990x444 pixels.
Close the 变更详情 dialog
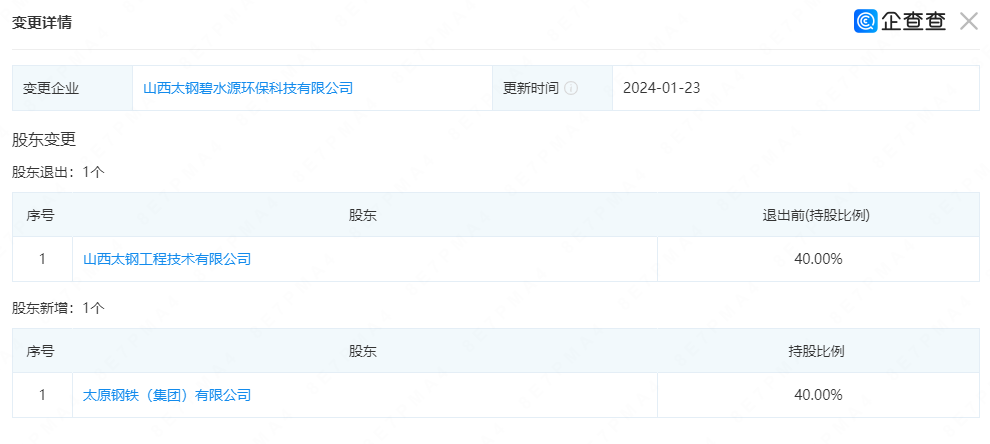coord(968,22)
